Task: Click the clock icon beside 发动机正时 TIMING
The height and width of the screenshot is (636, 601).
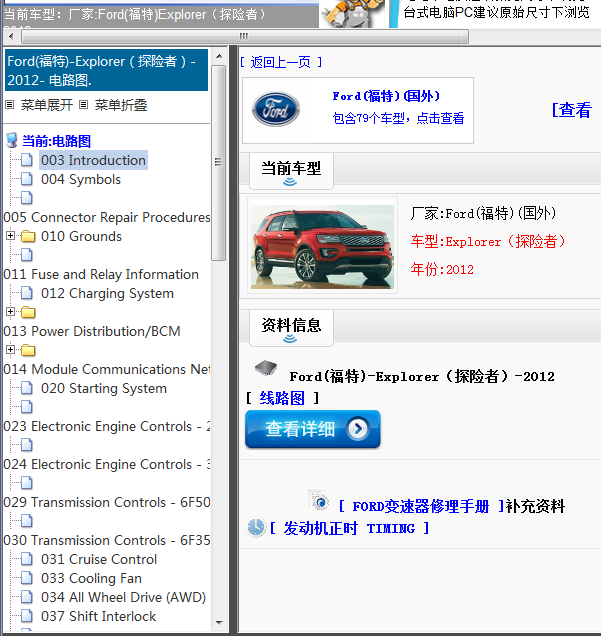Action: (x=256, y=527)
